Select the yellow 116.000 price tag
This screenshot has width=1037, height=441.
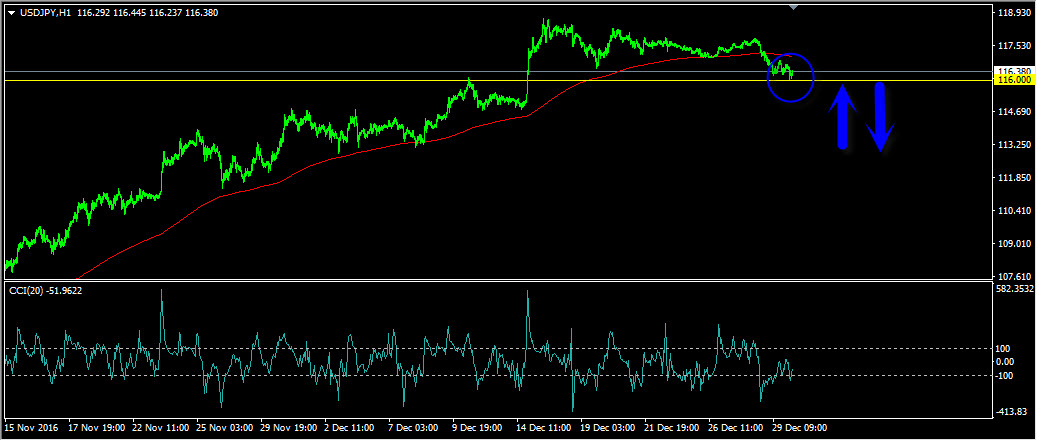coord(1015,80)
